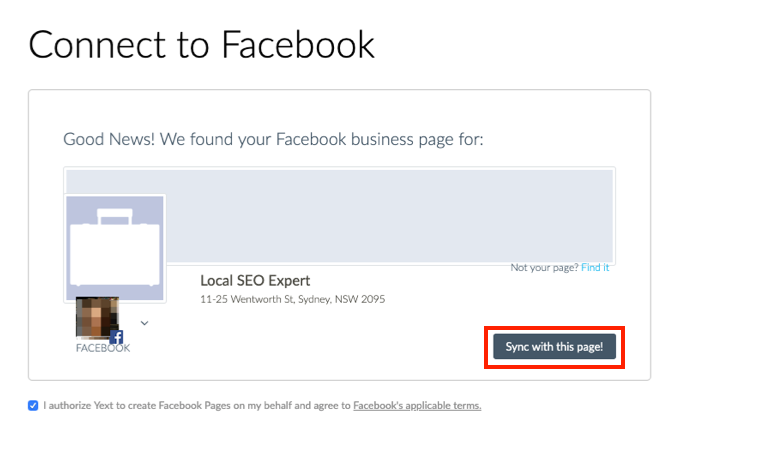The height and width of the screenshot is (461, 762).
Task: Click the briefcase handle in the page picture
Action: click(x=115, y=217)
